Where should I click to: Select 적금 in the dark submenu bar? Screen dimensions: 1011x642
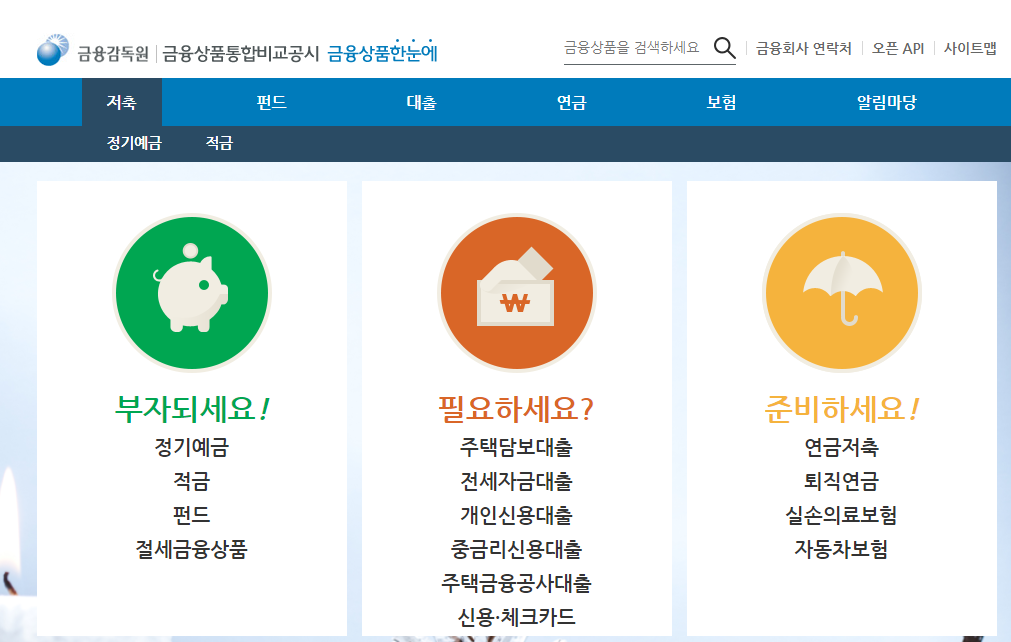click(219, 143)
